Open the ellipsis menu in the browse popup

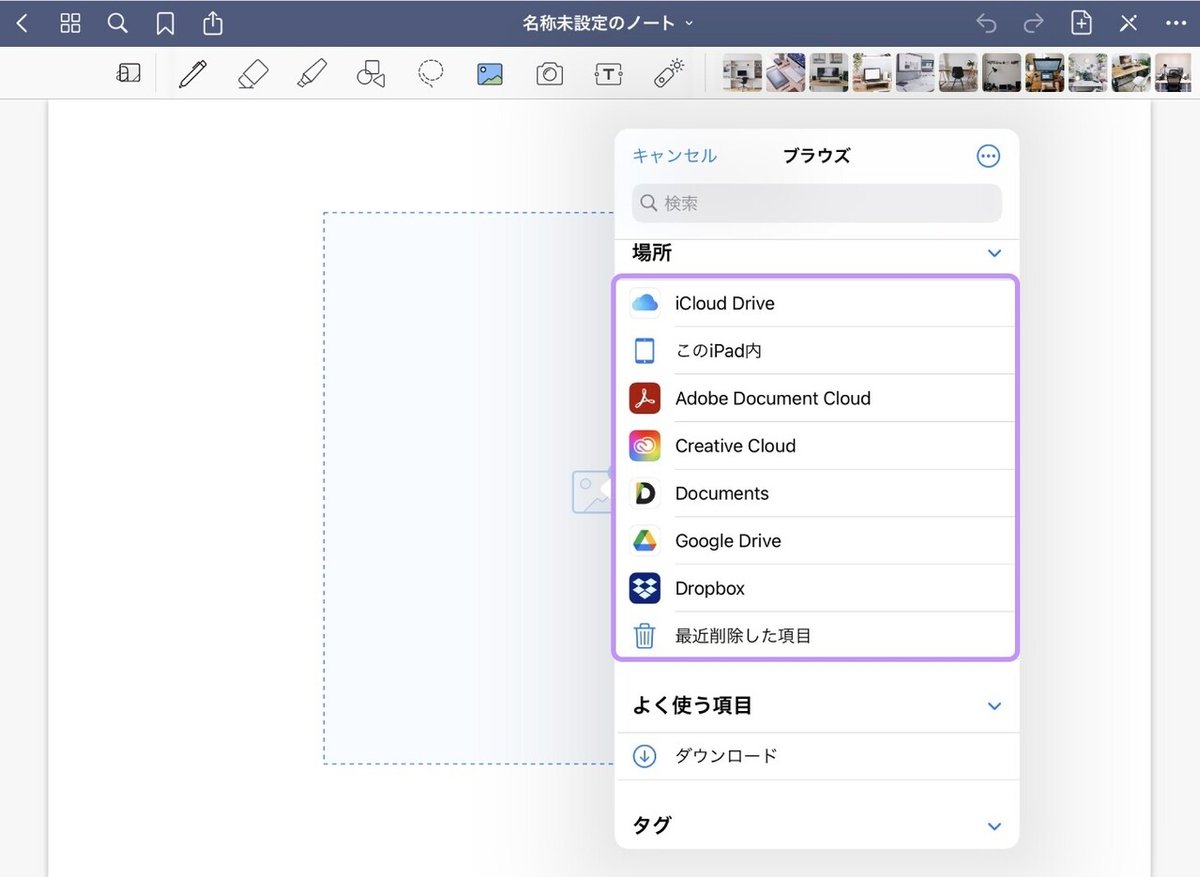(x=988, y=155)
